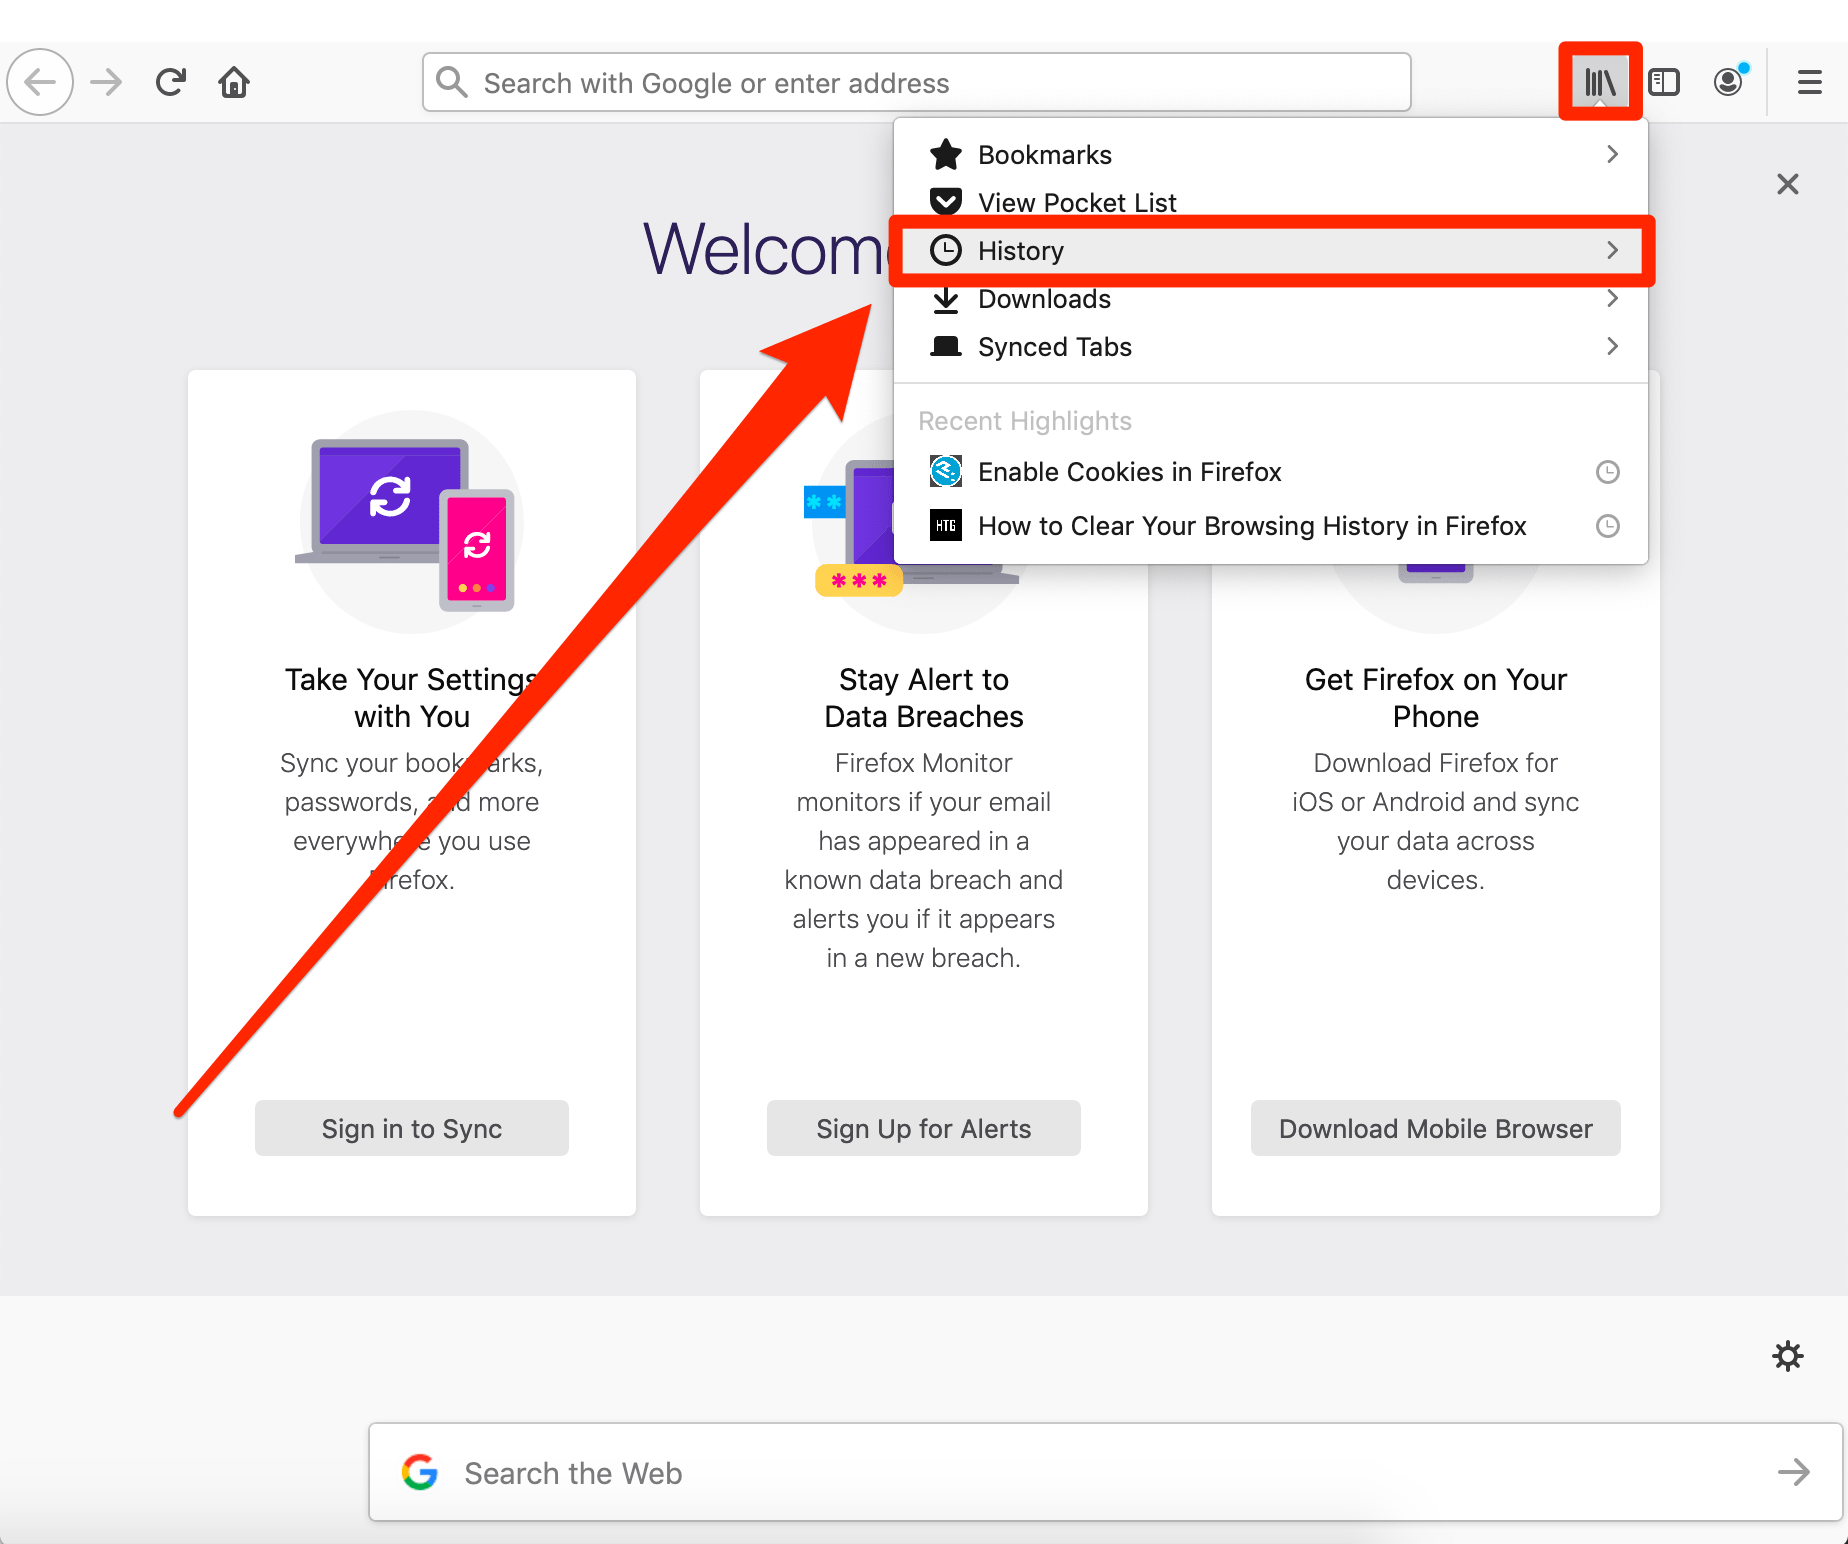Screen dimensions: 1848x1544
Task: Click the Synced Tabs laptop icon
Action: 946,346
